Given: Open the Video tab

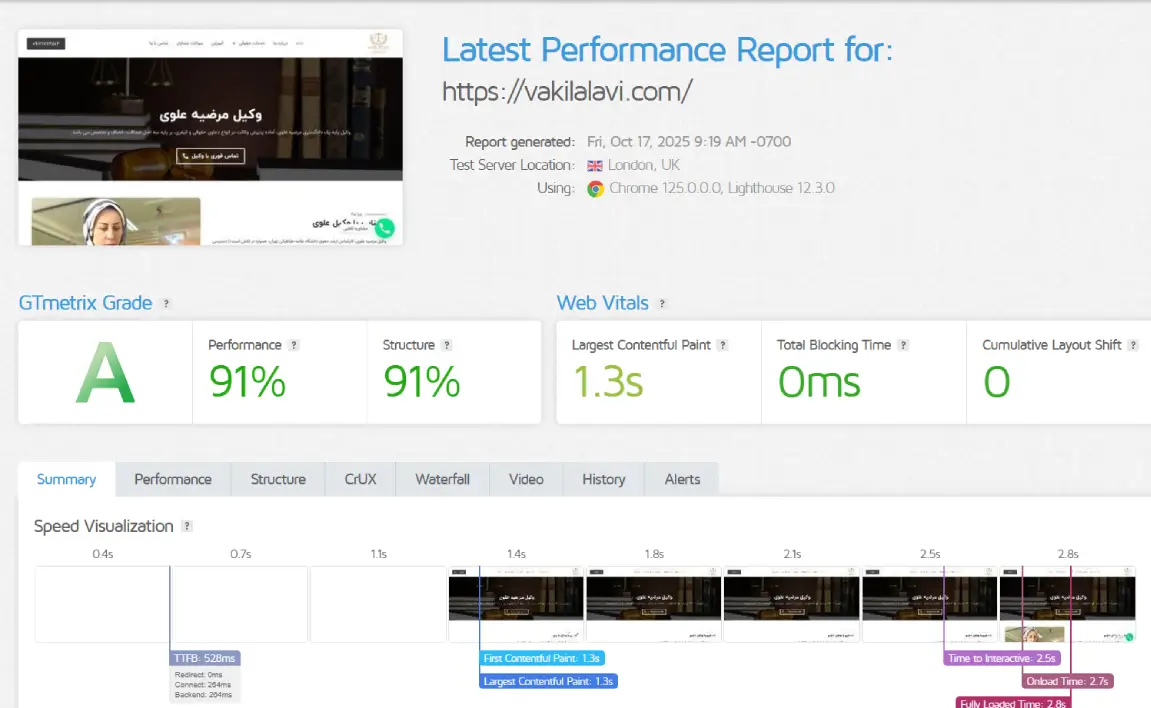Looking at the screenshot, I should 526,479.
